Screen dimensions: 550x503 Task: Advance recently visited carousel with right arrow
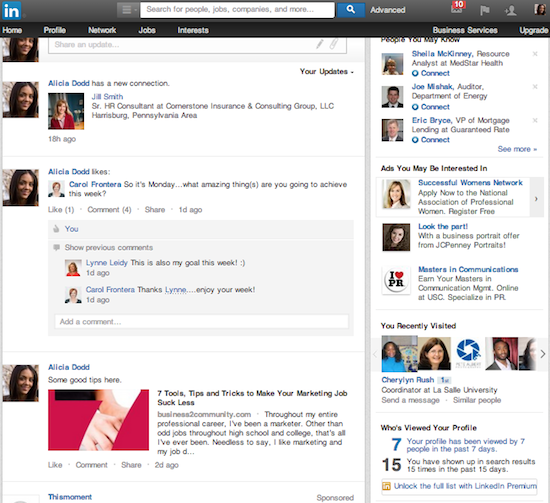[x=542, y=354]
